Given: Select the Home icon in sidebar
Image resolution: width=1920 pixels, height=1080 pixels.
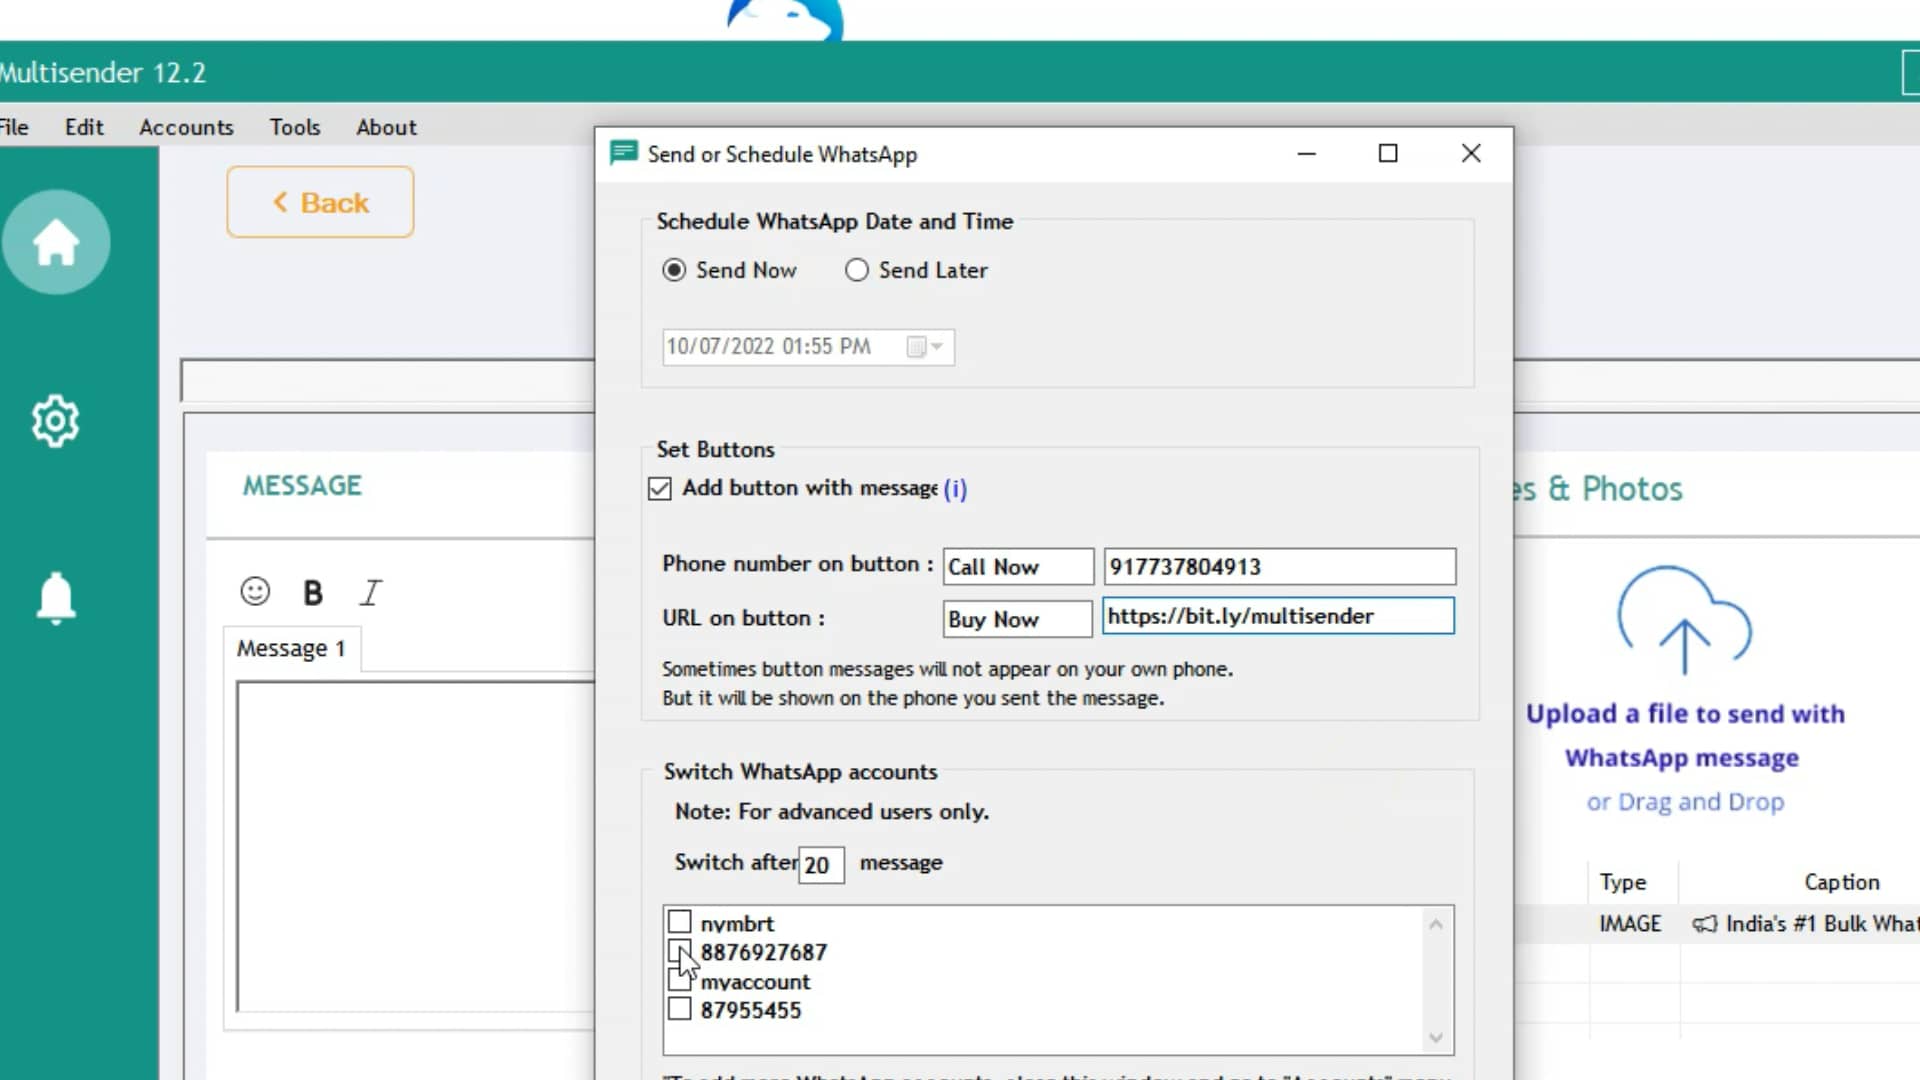Looking at the screenshot, I should pyautogui.click(x=55, y=241).
